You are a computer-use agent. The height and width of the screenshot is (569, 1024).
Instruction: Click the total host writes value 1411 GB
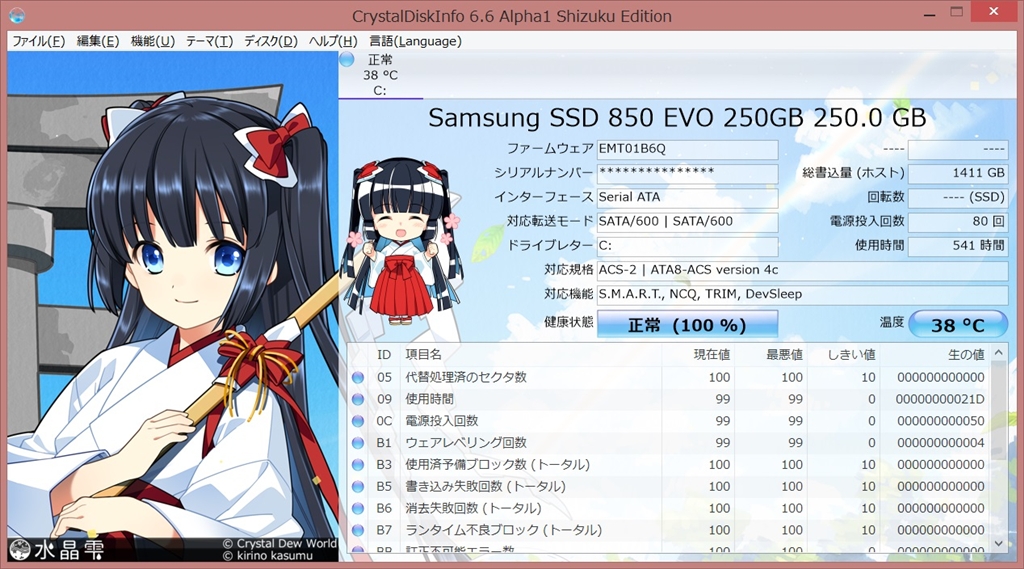pyautogui.click(x=958, y=173)
